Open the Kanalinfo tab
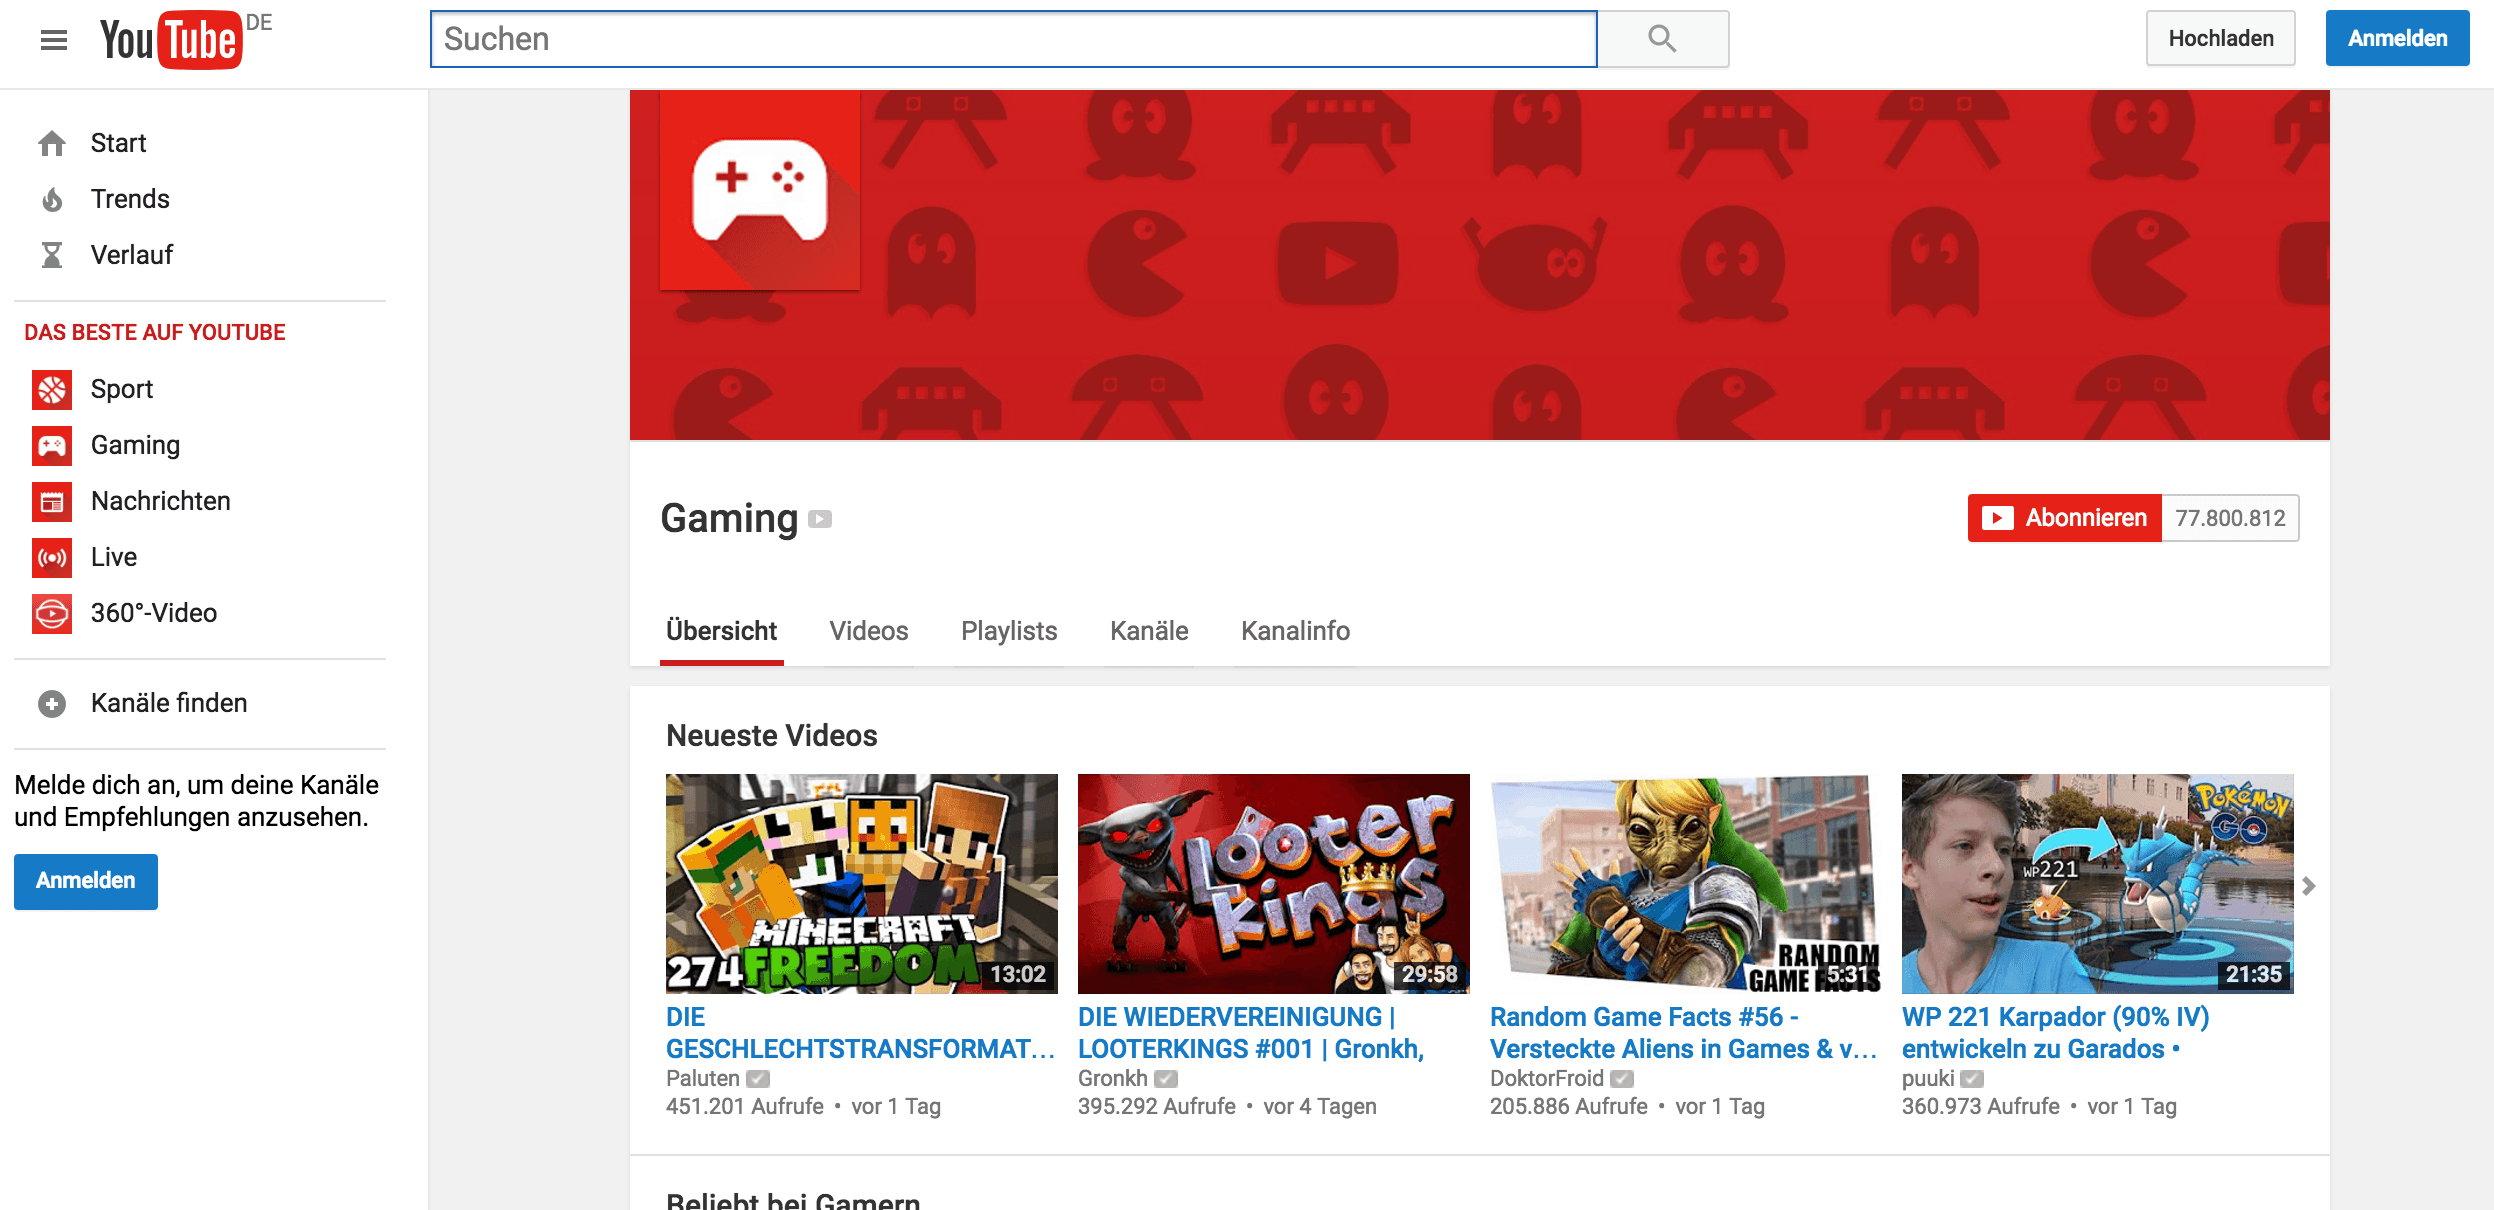This screenshot has width=2494, height=1210. (1295, 631)
